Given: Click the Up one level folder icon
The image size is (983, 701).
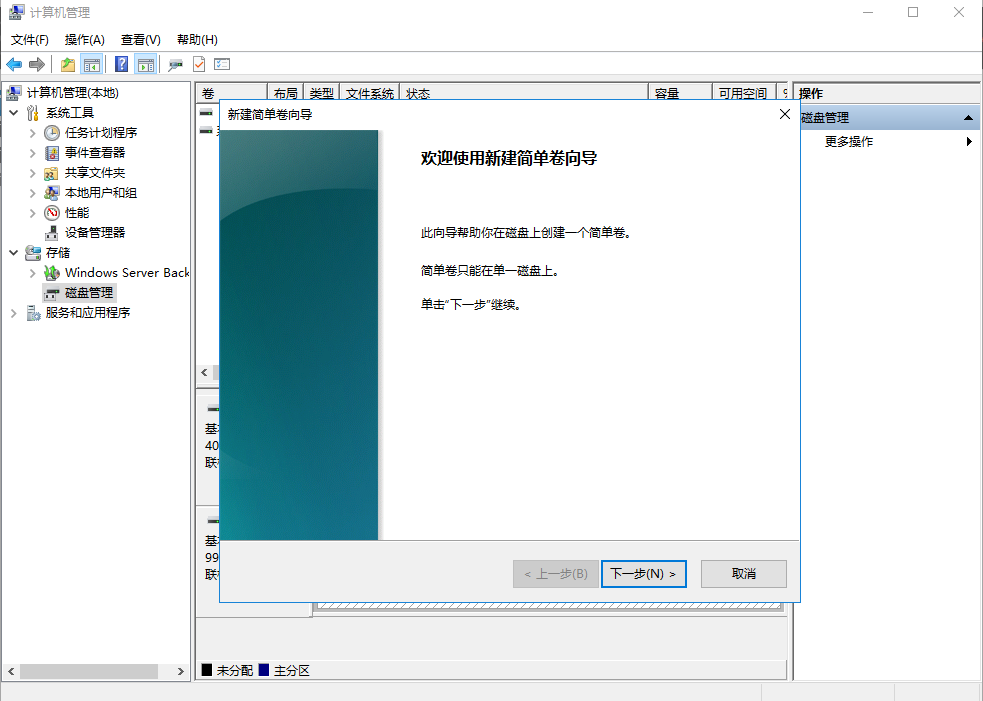Looking at the screenshot, I should tap(68, 64).
